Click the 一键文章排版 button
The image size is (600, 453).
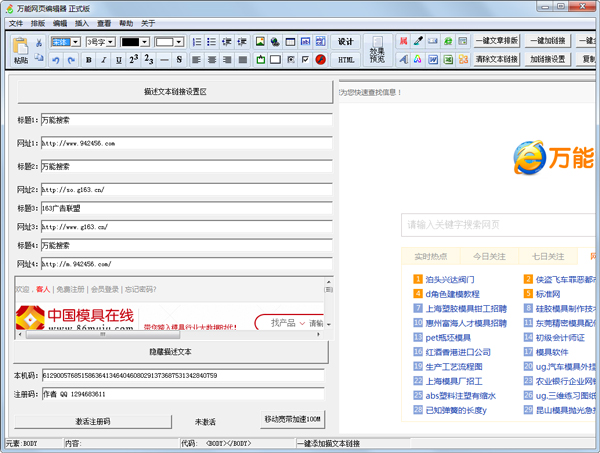tap(497, 41)
